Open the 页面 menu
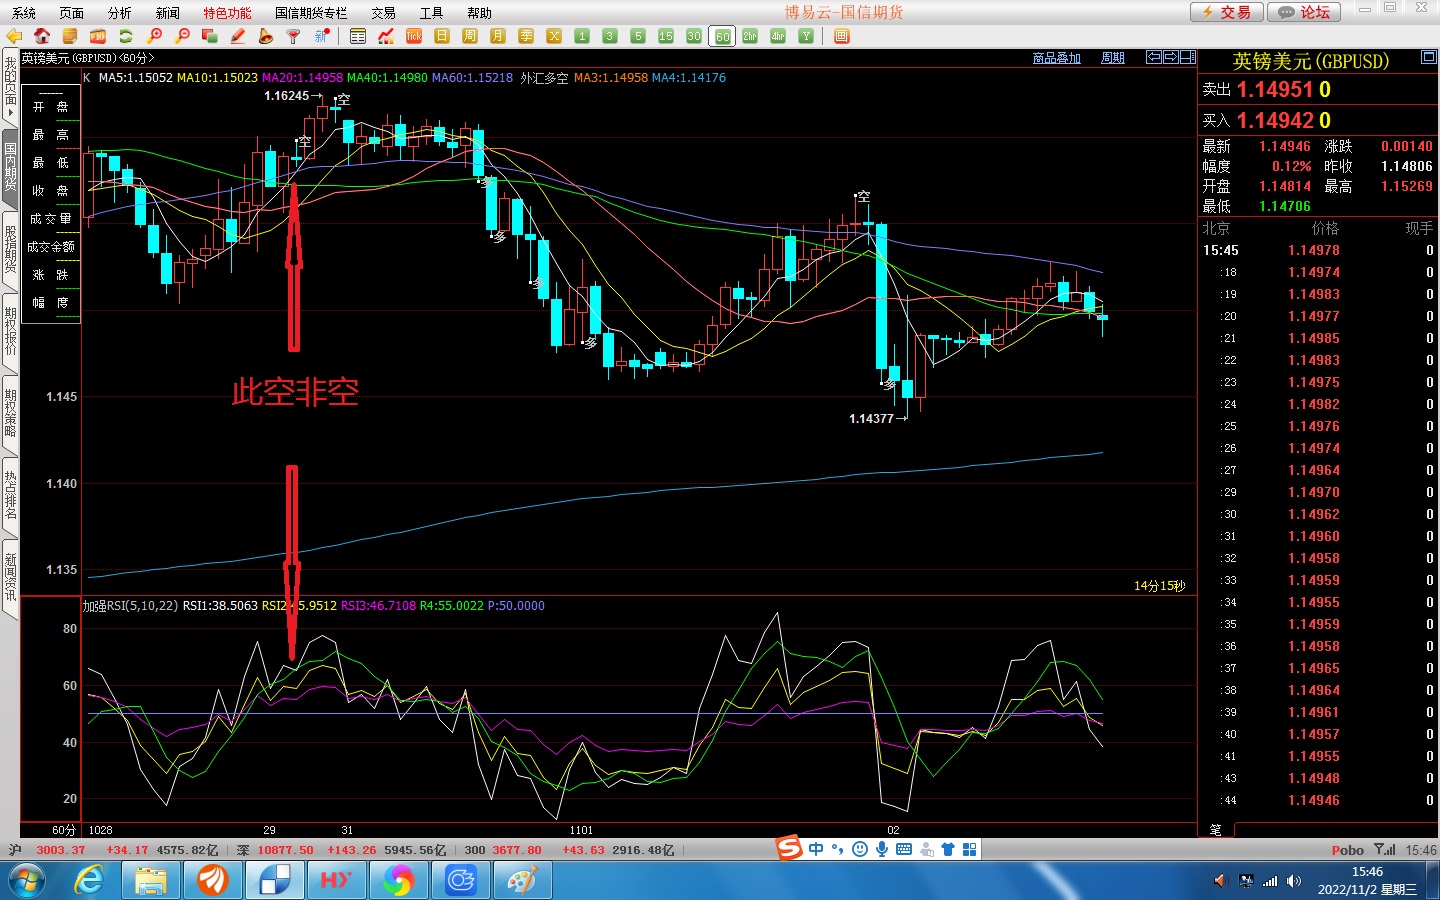 (72, 13)
